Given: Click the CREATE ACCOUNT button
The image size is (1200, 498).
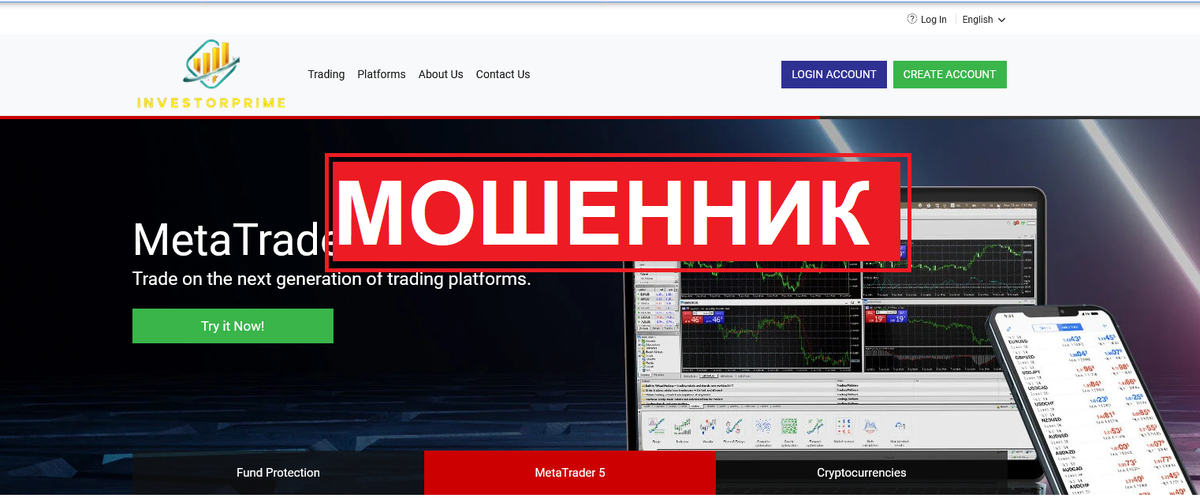Looking at the screenshot, I should (x=950, y=74).
